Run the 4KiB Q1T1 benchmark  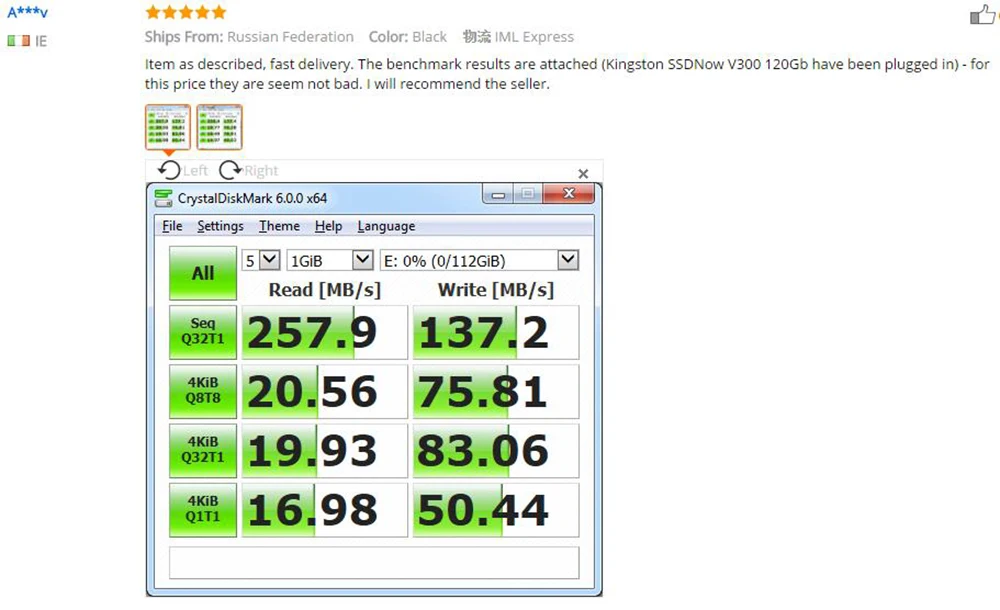point(203,509)
